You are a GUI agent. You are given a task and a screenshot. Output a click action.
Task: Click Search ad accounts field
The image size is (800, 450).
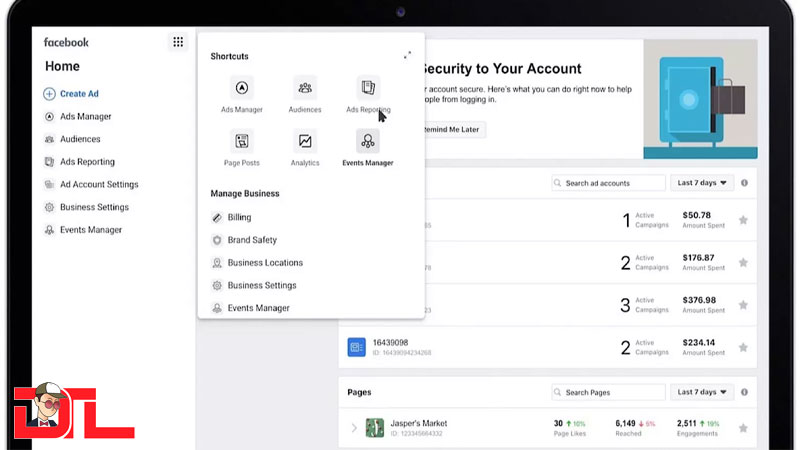[x=608, y=183]
